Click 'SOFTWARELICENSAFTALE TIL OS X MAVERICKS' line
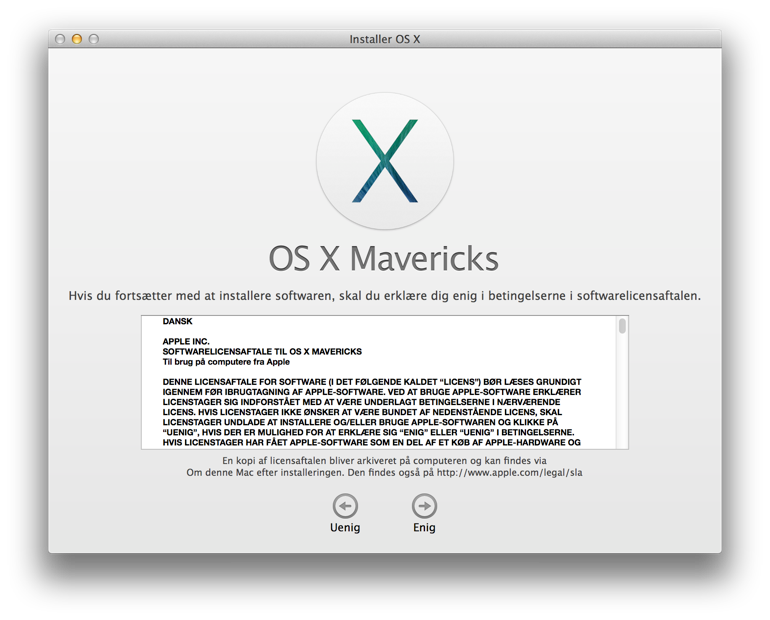 (262, 351)
